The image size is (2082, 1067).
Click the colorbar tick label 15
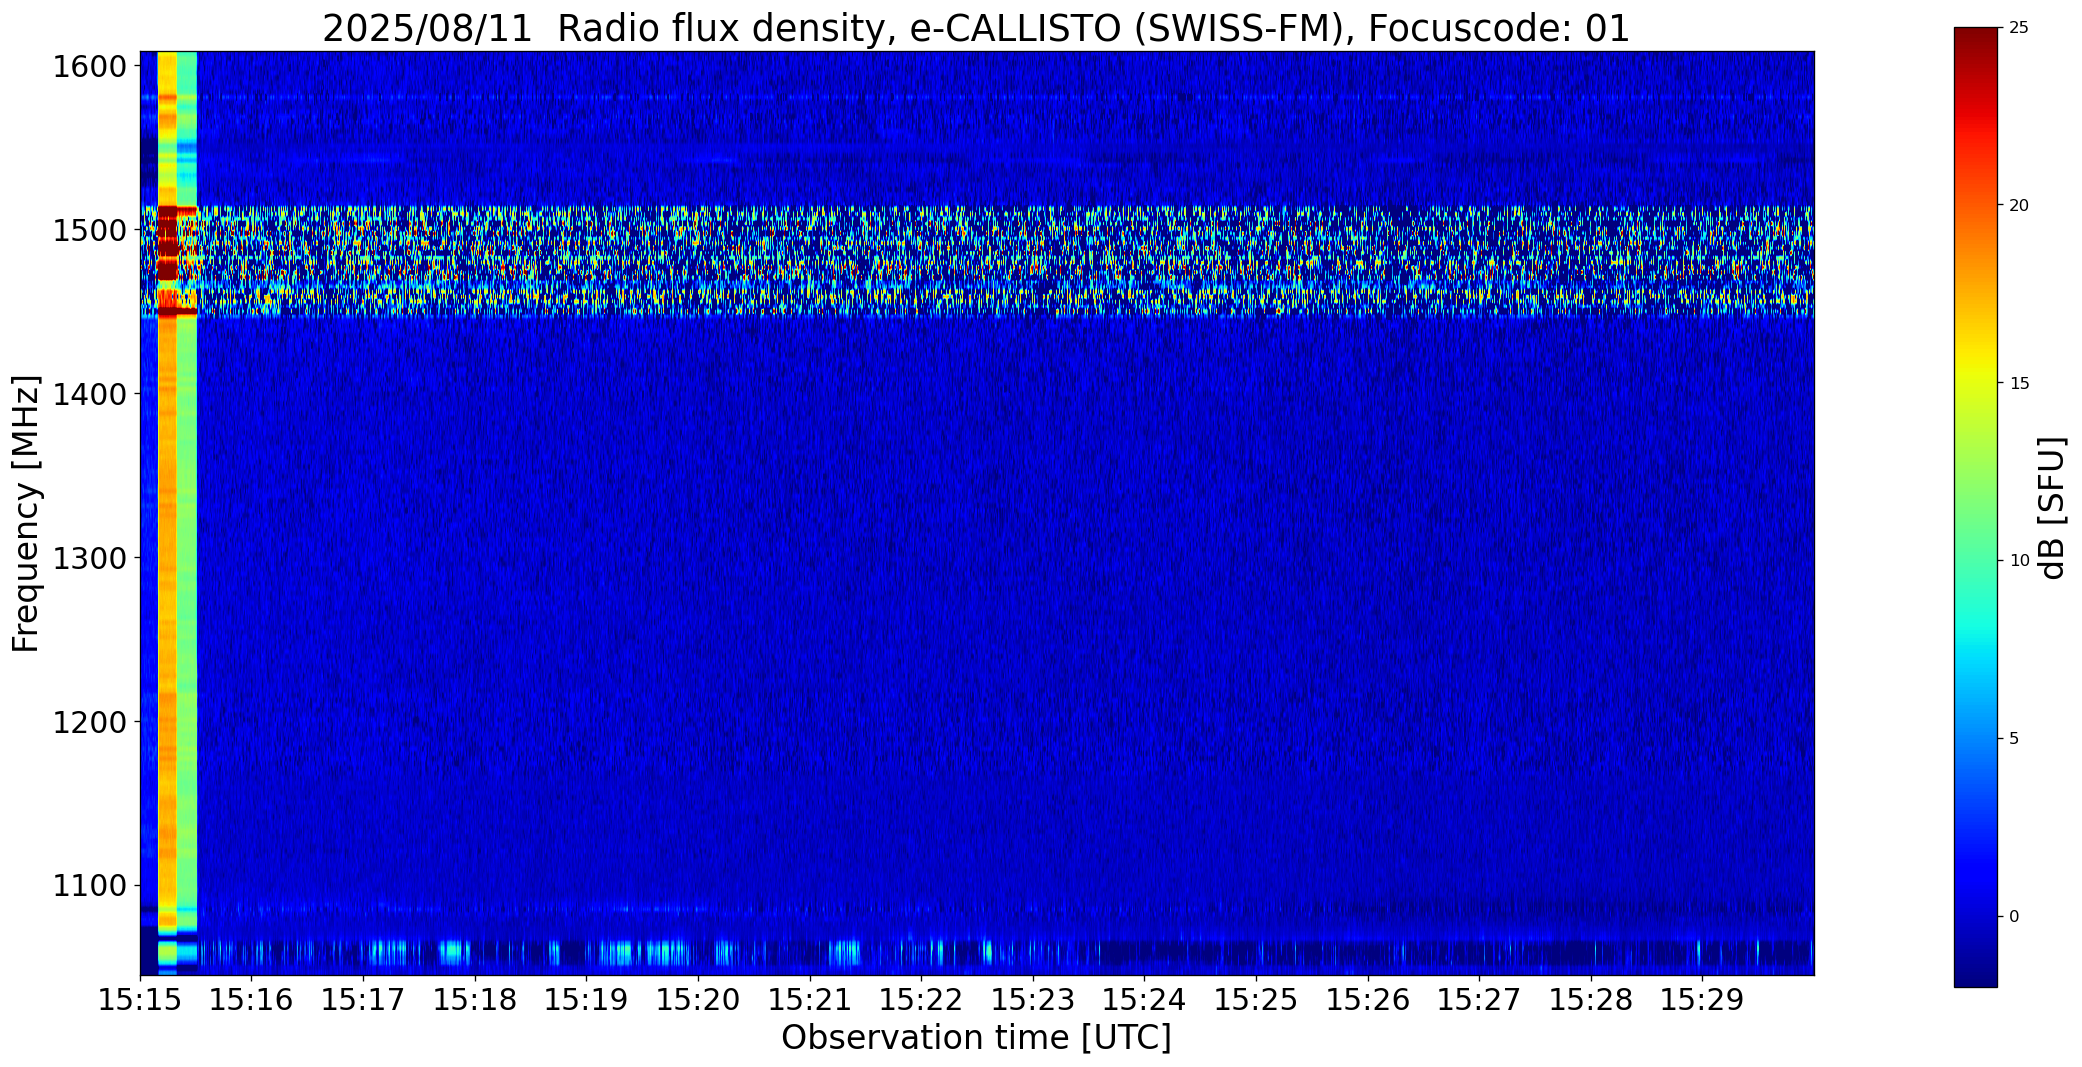pos(2019,384)
